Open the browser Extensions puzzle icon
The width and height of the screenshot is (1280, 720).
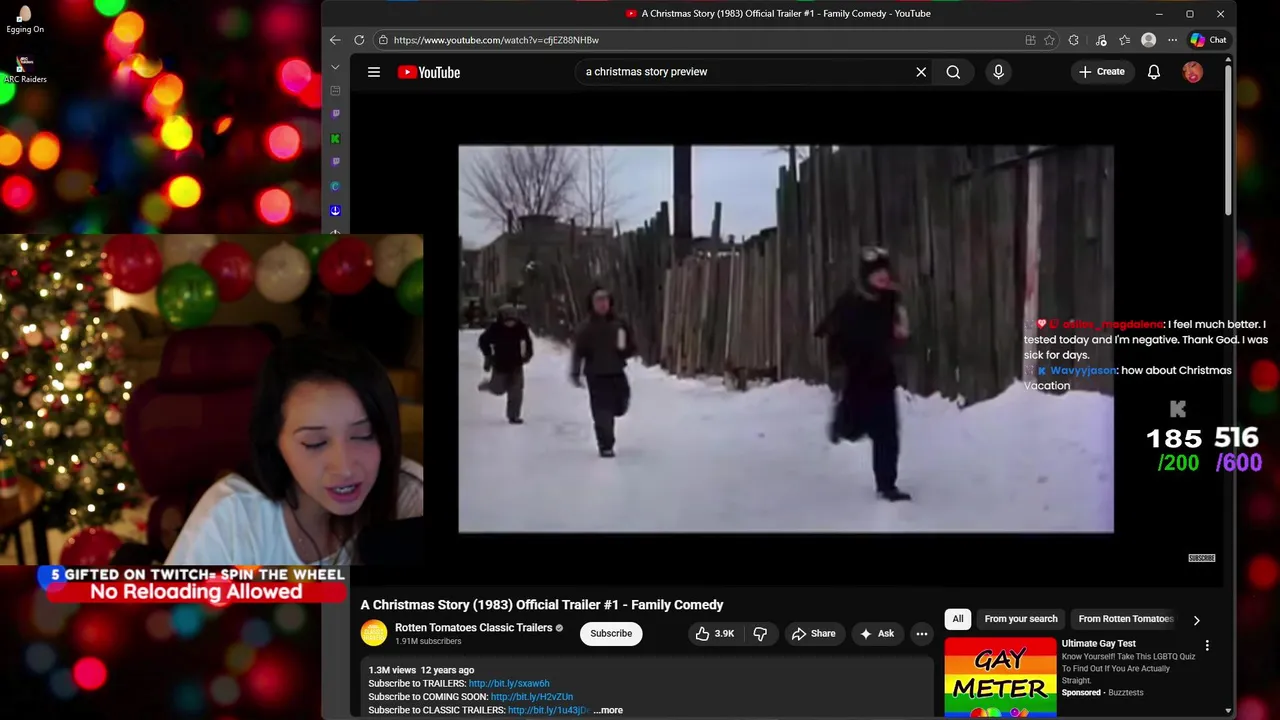click(x=1074, y=40)
